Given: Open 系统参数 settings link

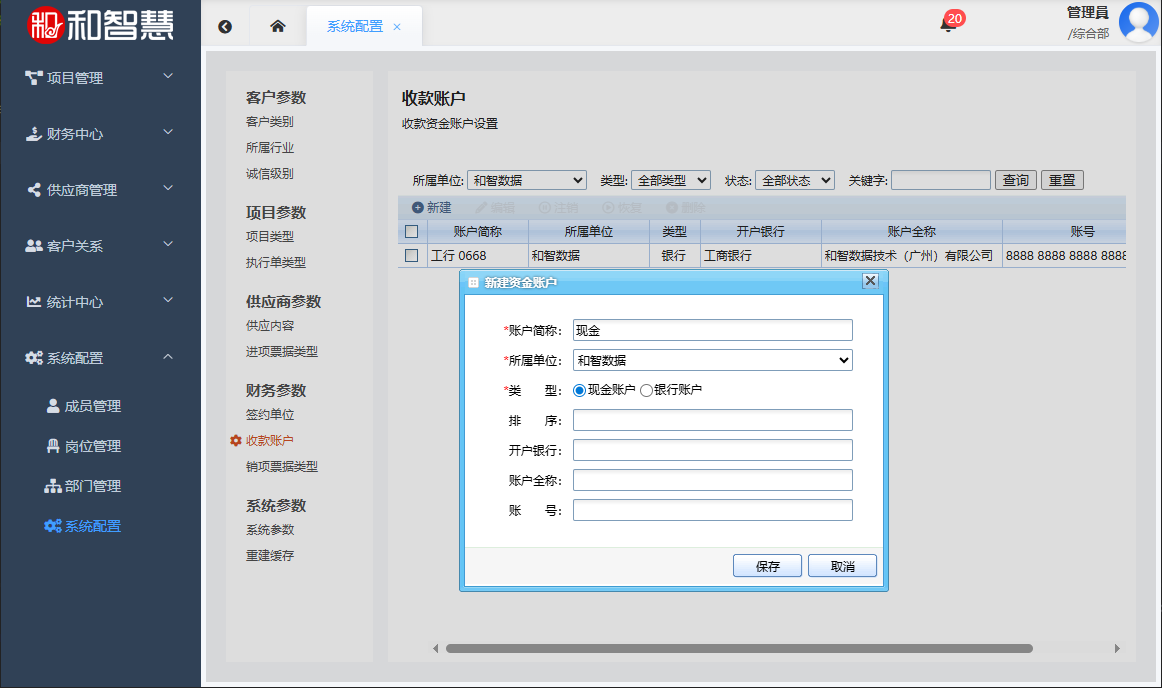Looking at the screenshot, I should click(270, 529).
